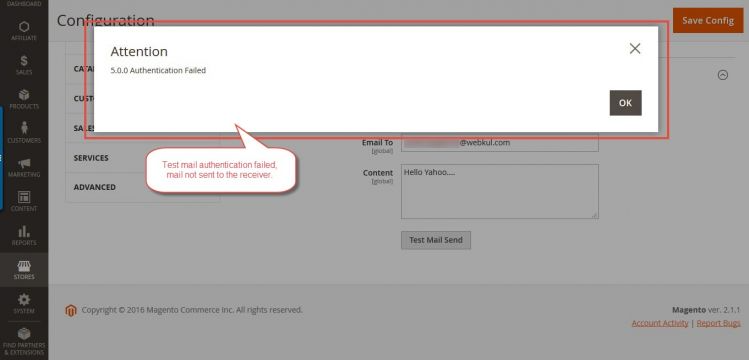Click the Email To input field
Screen dimensions: 749x360
[500, 142]
